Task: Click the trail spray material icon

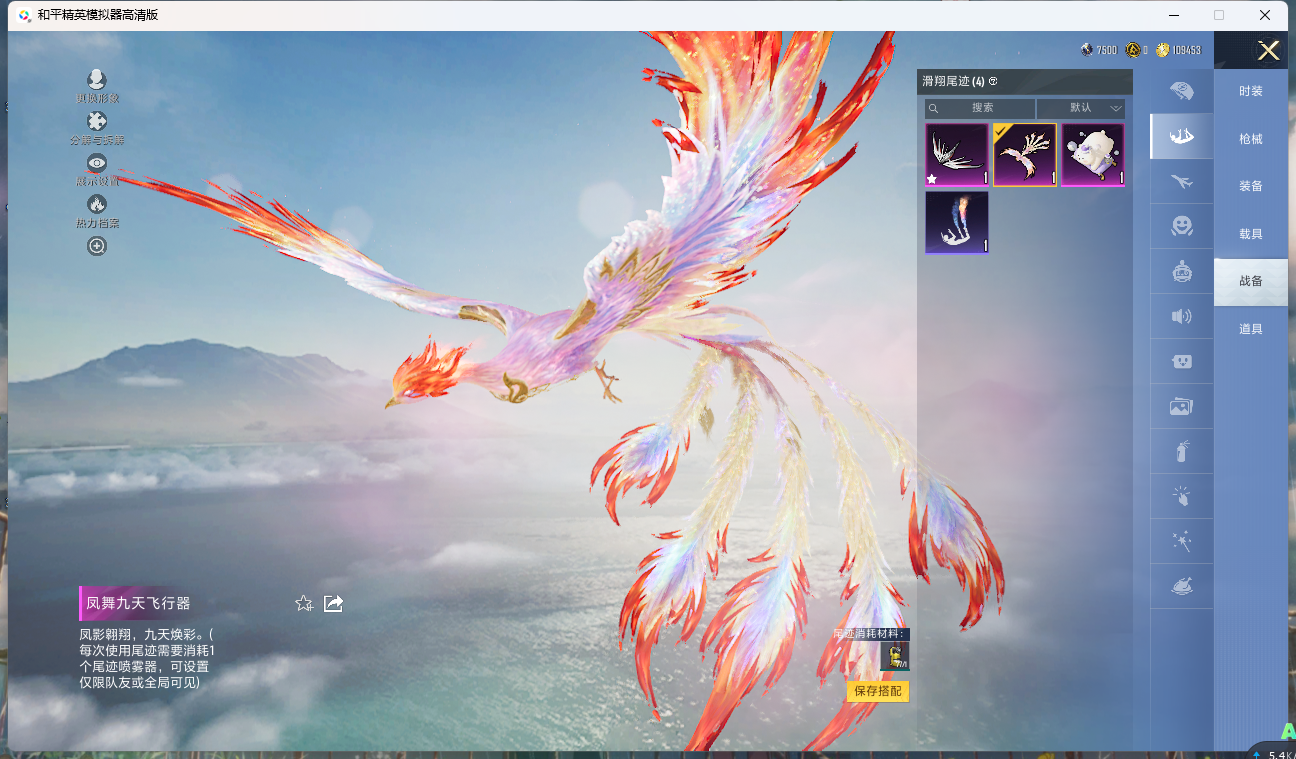Action: pos(895,656)
